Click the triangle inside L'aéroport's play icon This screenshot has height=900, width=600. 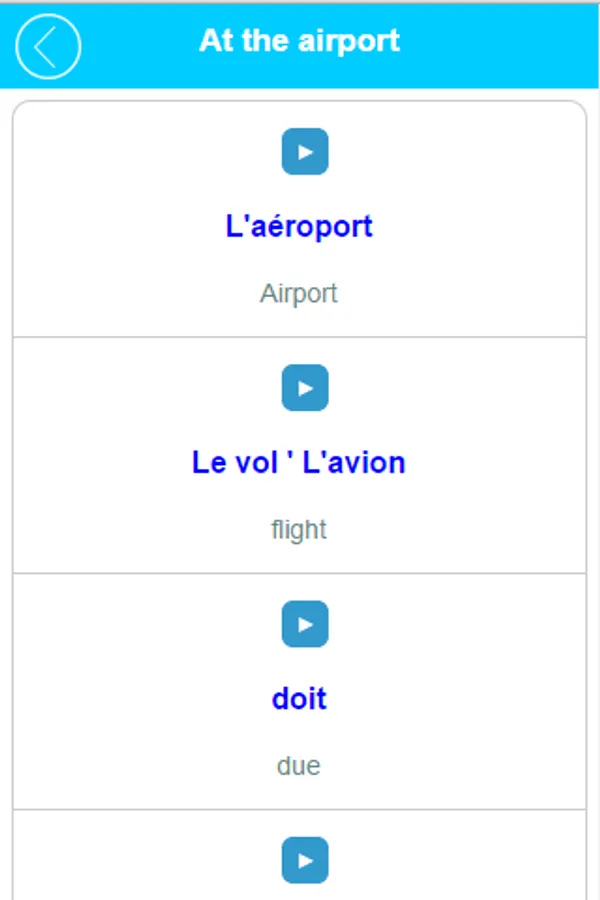pyautogui.click(x=306, y=152)
